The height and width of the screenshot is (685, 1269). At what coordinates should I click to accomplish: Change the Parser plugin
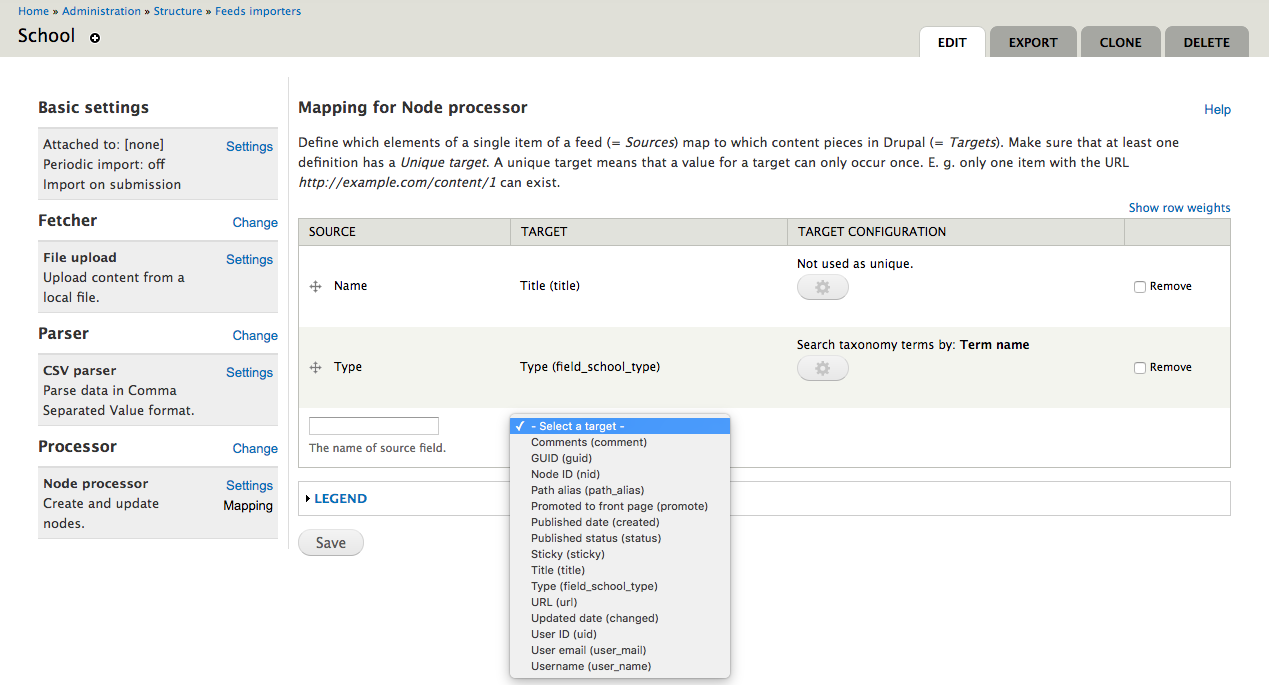[x=255, y=335]
